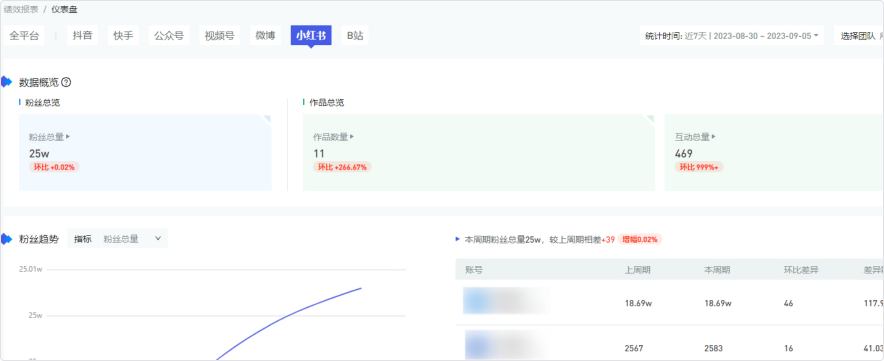This screenshot has height=361, width=884.
Task: Open the blurred account in the 18.69w row
Action: coord(507,301)
